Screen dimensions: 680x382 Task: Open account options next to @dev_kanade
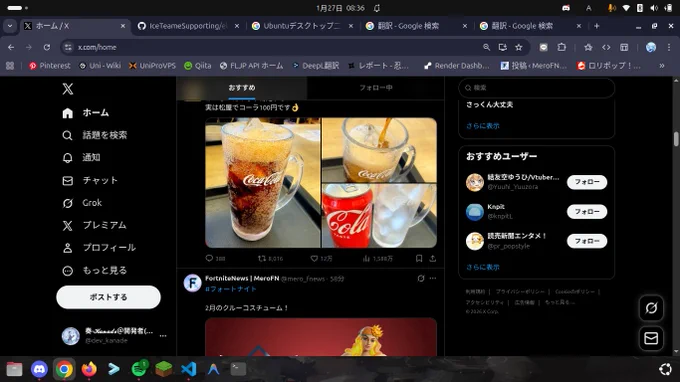pos(163,336)
